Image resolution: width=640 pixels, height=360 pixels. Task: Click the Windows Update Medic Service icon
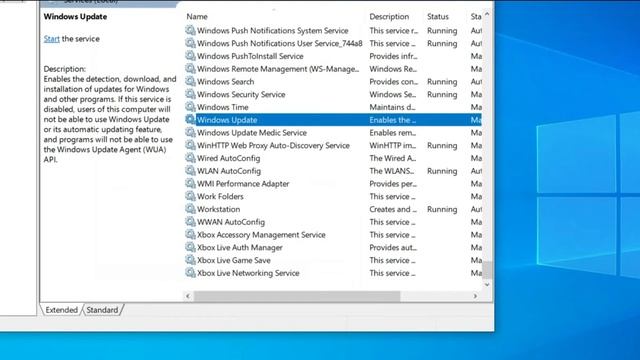click(x=190, y=132)
